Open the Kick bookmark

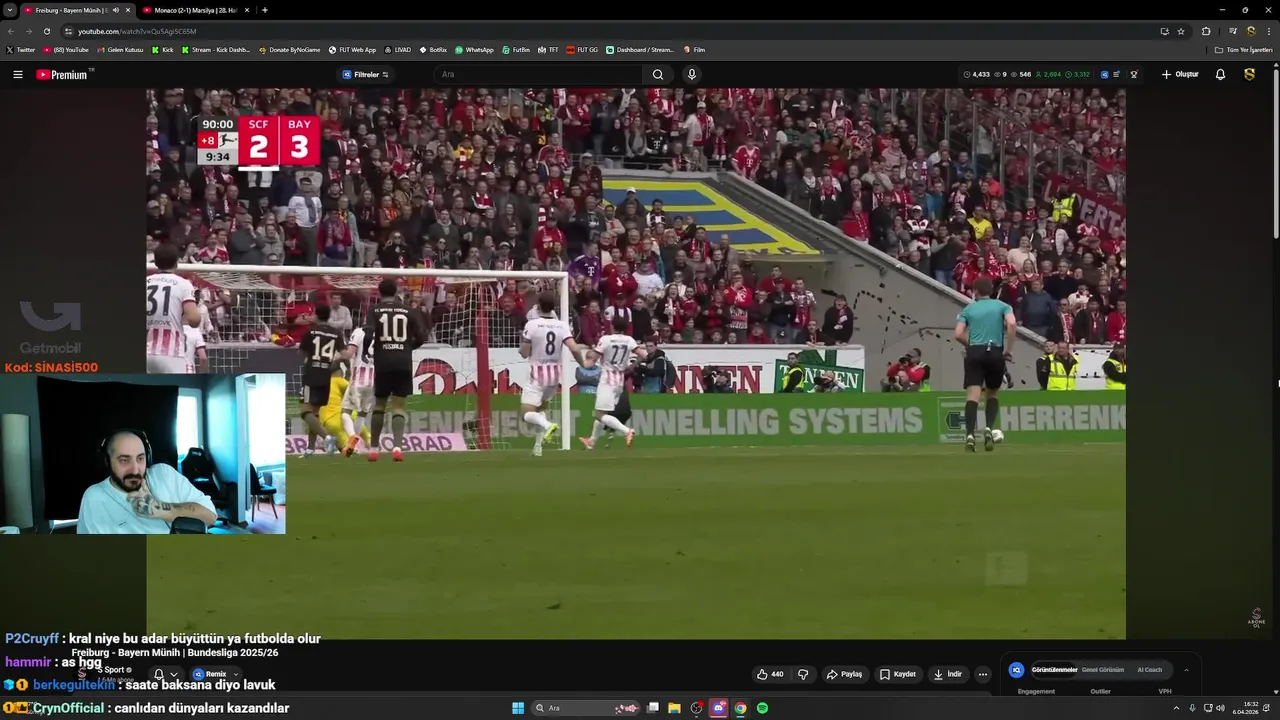162,49
